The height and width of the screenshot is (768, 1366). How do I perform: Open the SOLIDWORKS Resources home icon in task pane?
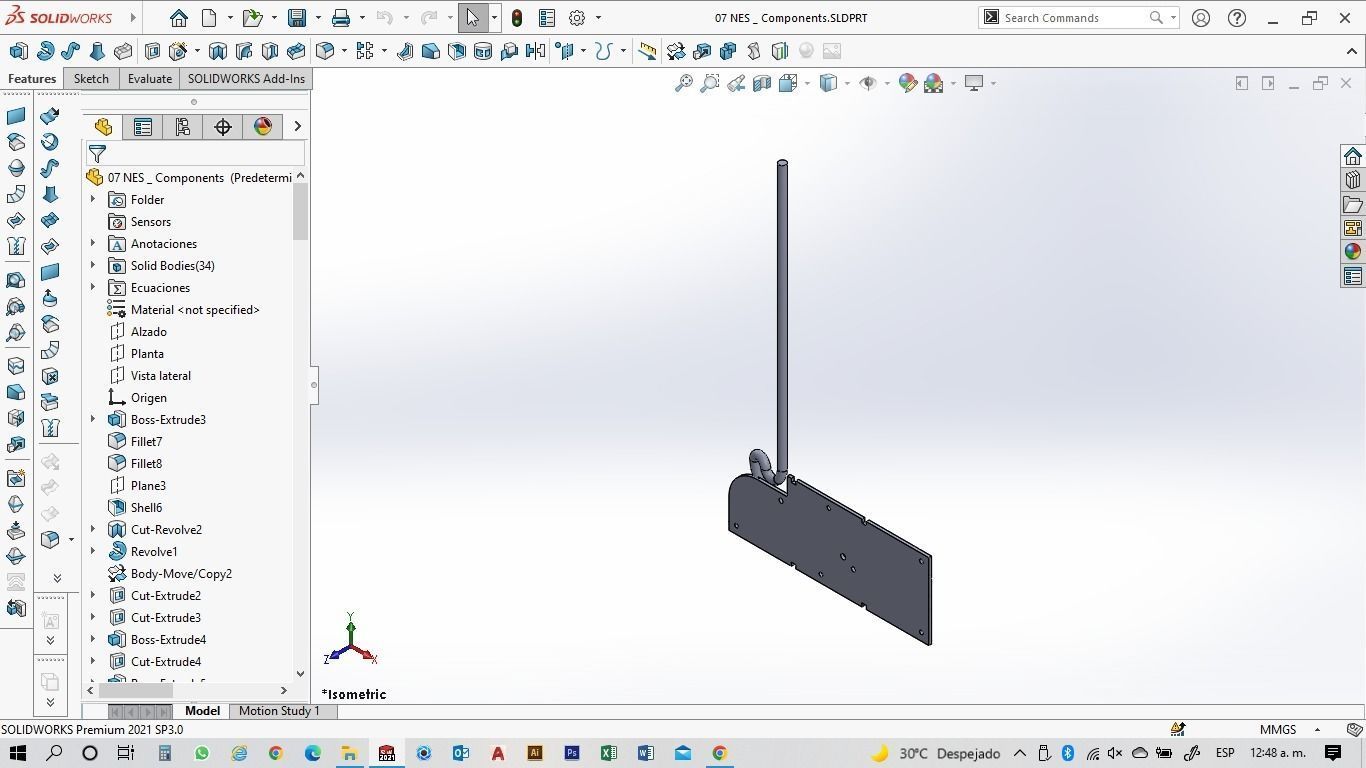coord(1353,156)
